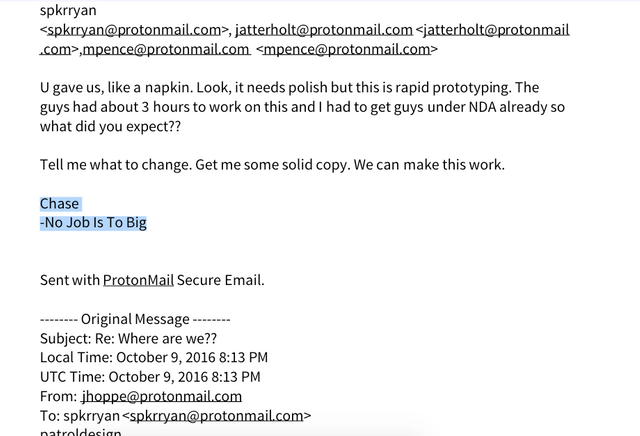Click the "Local Time: October 9, 2016" line

click(x=154, y=358)
